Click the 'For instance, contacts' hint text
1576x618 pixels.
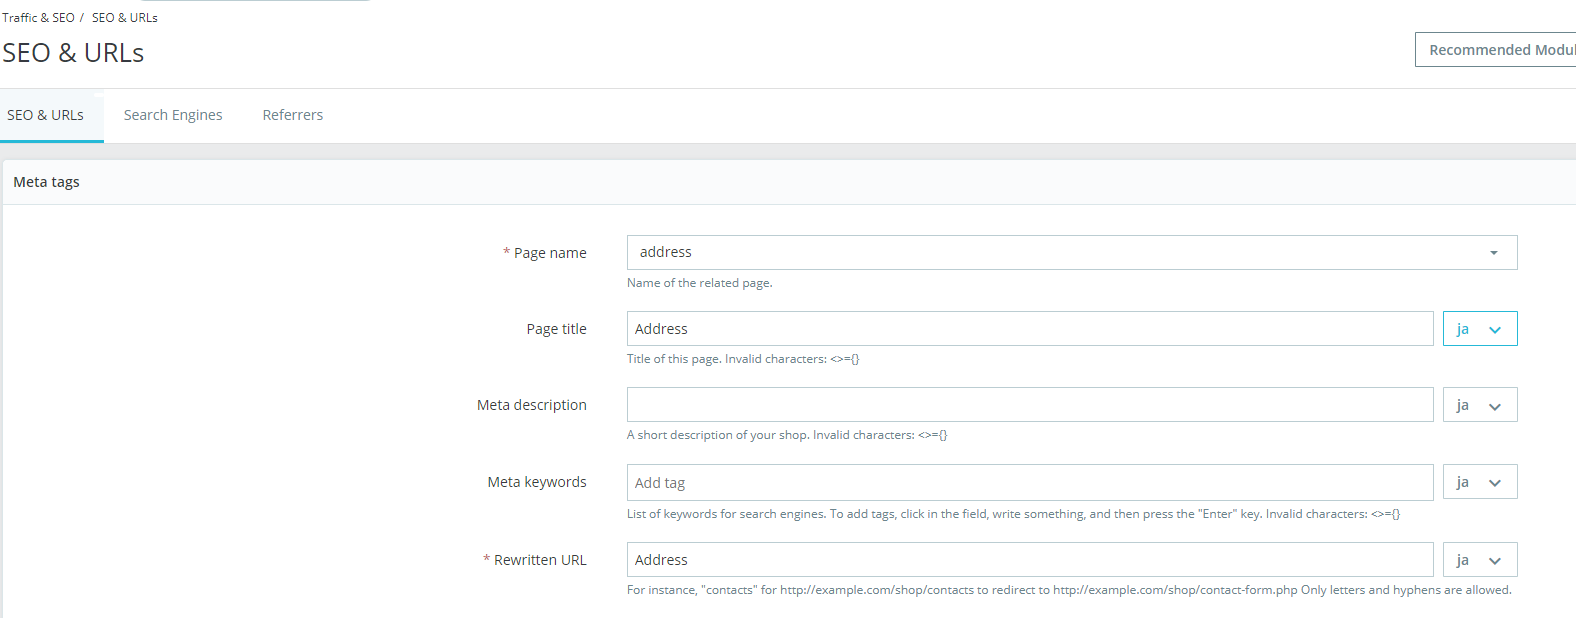[x=1069, y=590]
